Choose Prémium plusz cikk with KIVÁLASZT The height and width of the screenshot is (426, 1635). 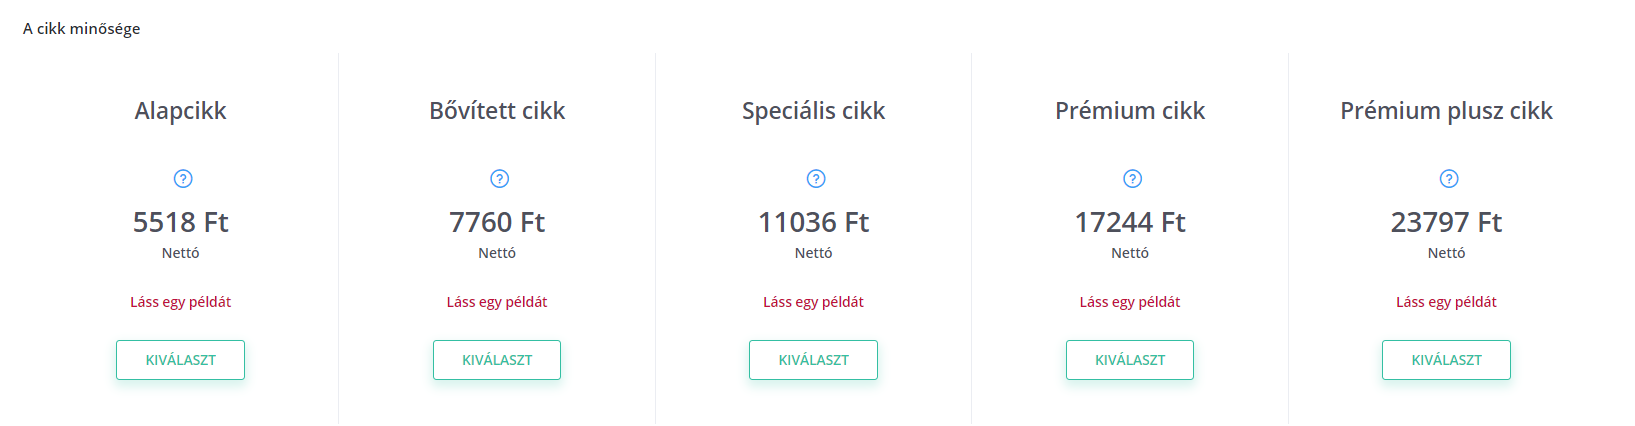pos(1446,360)
